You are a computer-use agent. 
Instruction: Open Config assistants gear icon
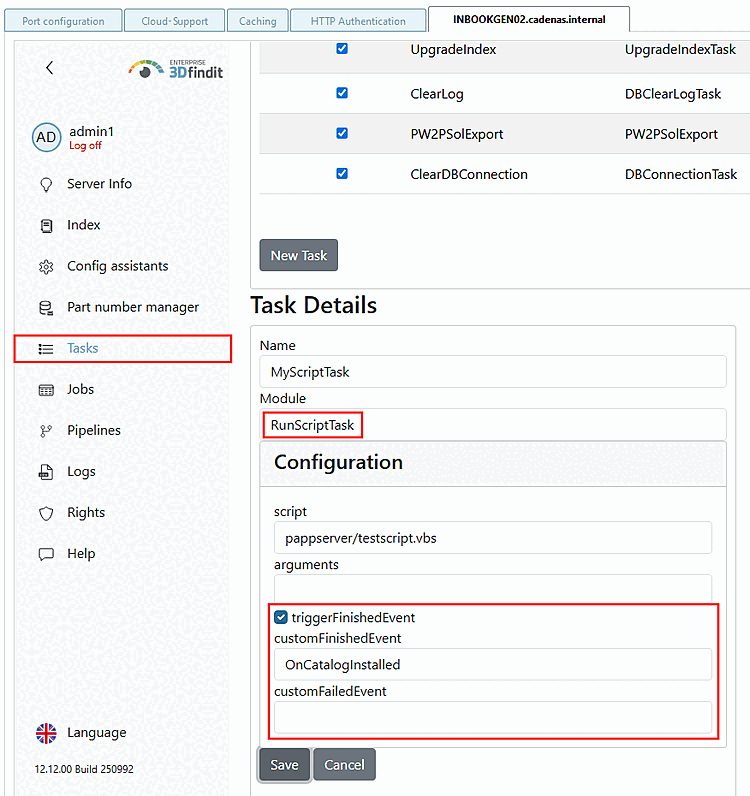click(x=46, y=267)
